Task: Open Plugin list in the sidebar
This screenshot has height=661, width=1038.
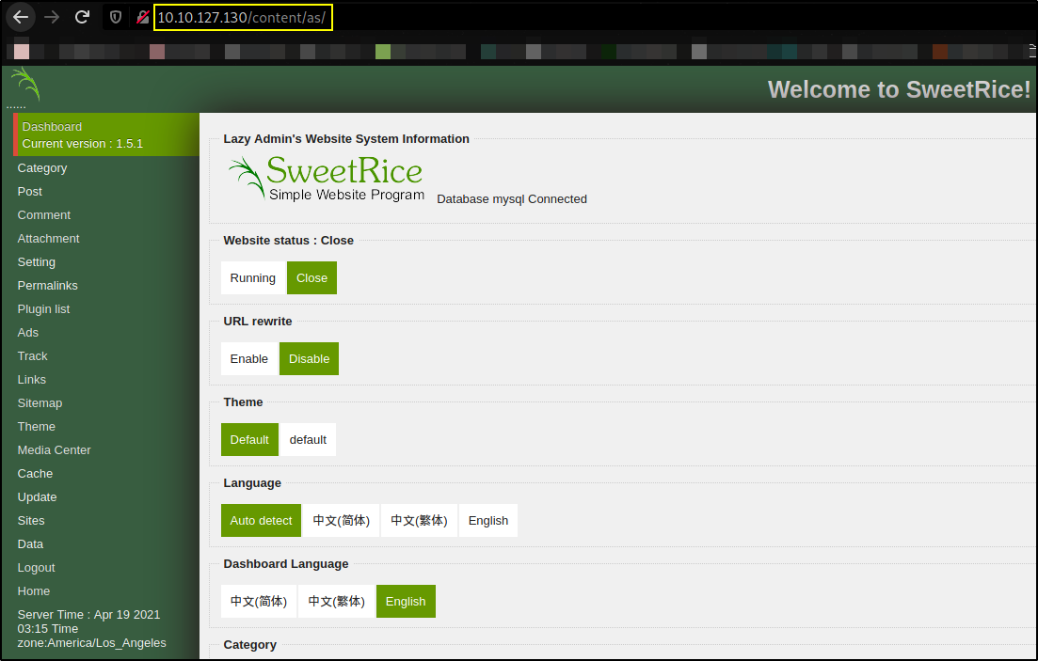Action: pyautogui.click(x=44, y=309)
